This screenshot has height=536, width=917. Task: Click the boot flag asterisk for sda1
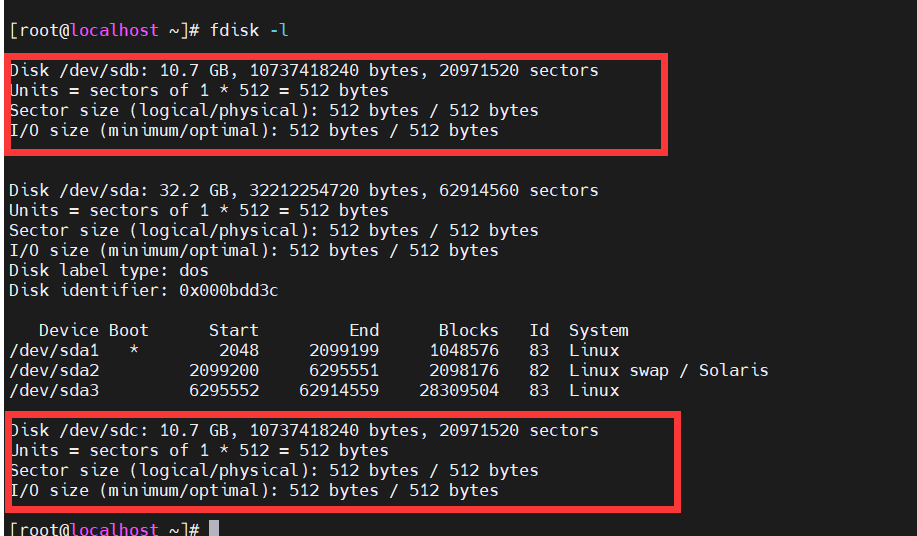(x=134, y=351)
